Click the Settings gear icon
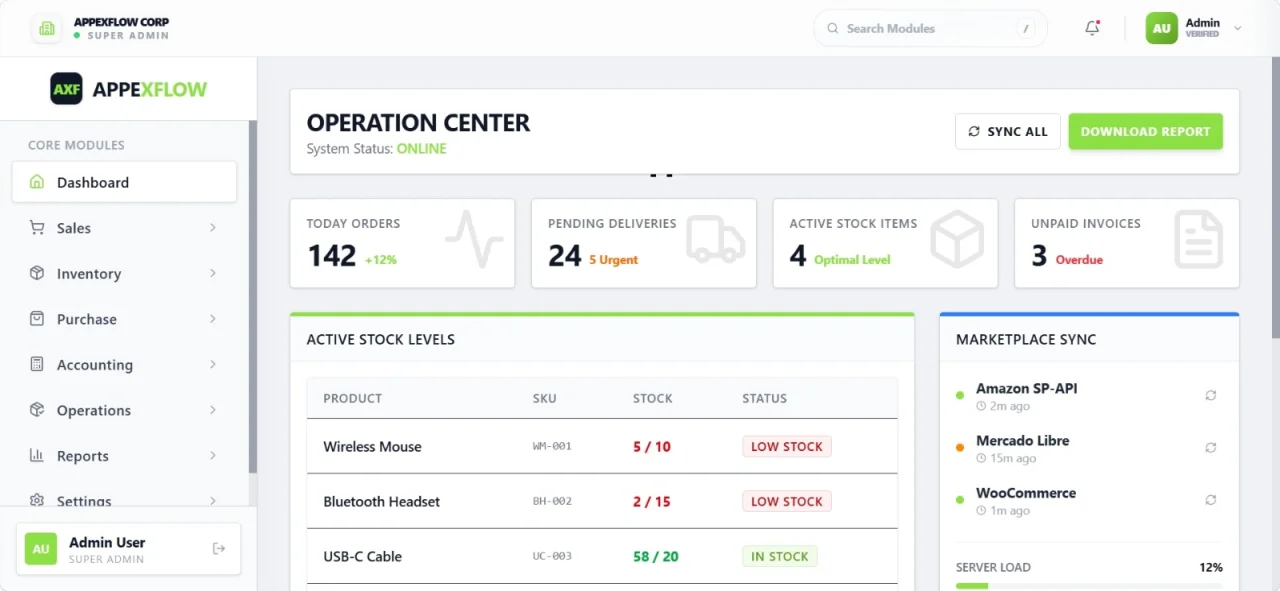Viewport: 1280px width, 591px height. 37,500
